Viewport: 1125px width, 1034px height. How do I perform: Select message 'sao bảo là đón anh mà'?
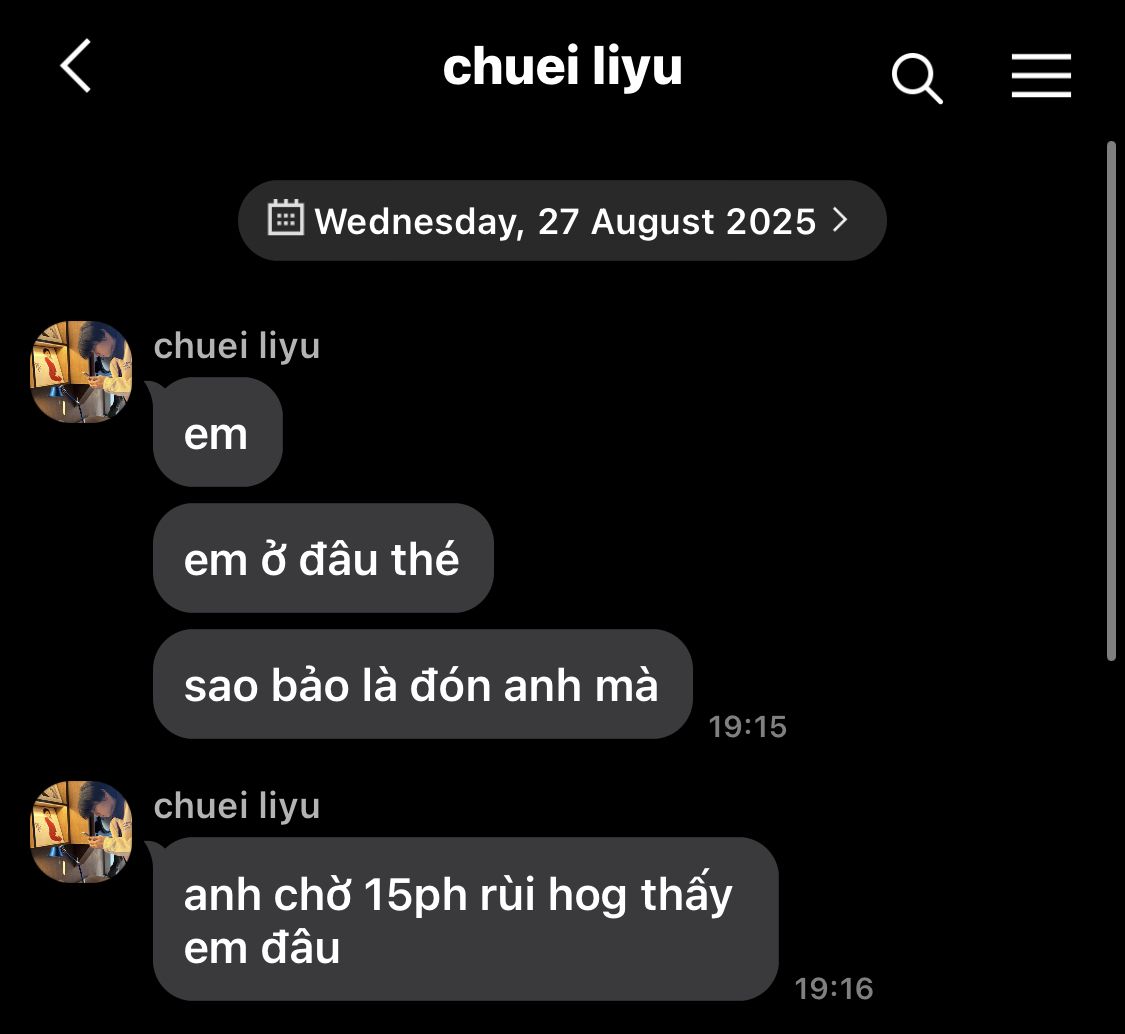[x=423, y=684]
